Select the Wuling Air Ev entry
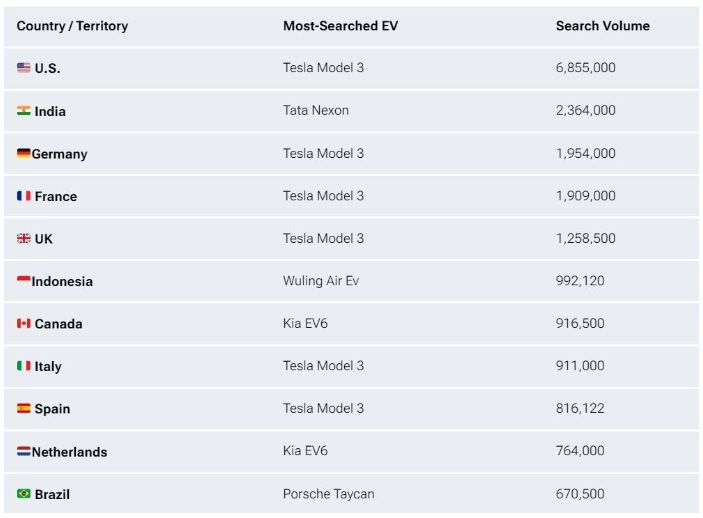 click(321, 281)
